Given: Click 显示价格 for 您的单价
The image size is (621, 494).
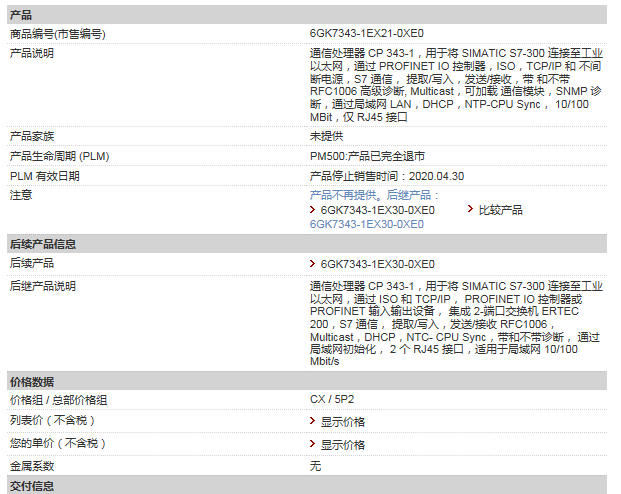Looking at the screenshot, I should point(343,445).
